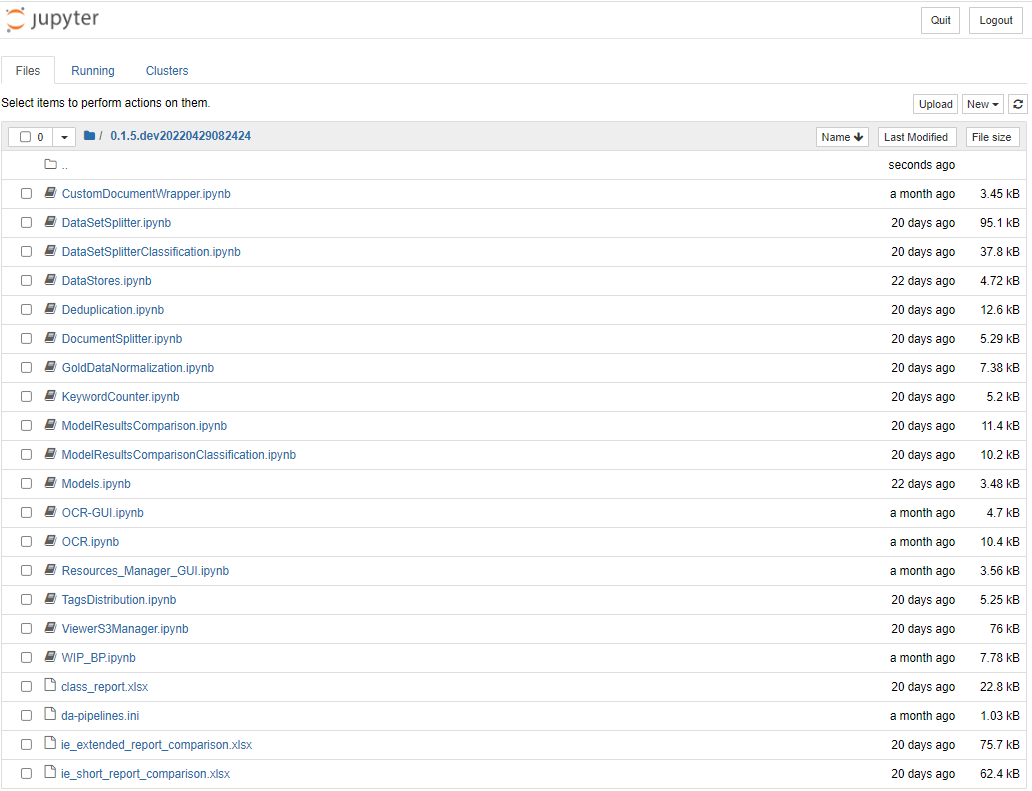Click the folder icon in breadcrumb
Viewport: 1032px width, 791px height.
click(90, 136)
